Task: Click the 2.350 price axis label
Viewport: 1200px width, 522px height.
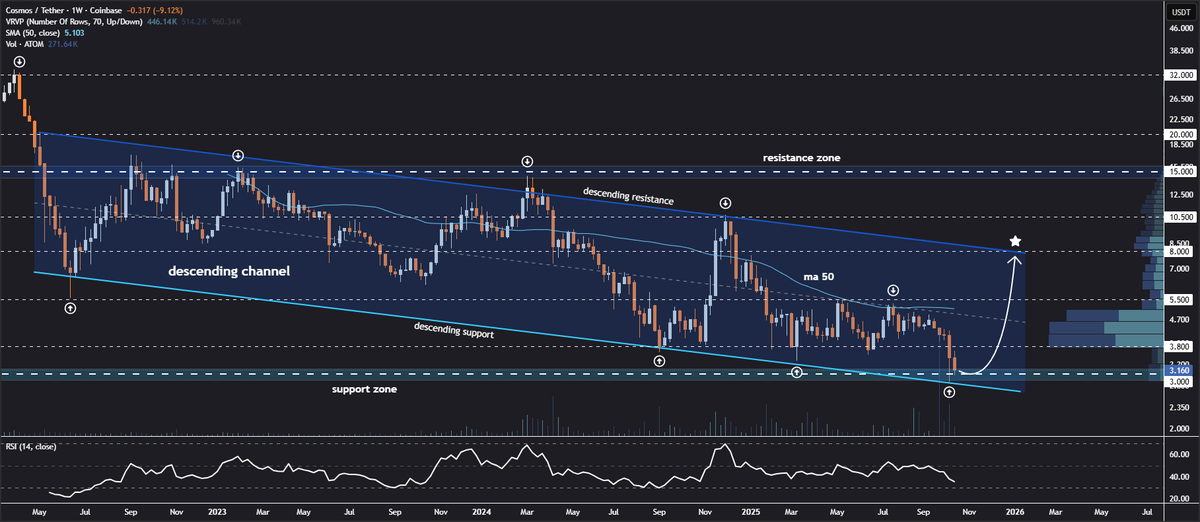Action: pyautogui.click(x=1177, y=408)
